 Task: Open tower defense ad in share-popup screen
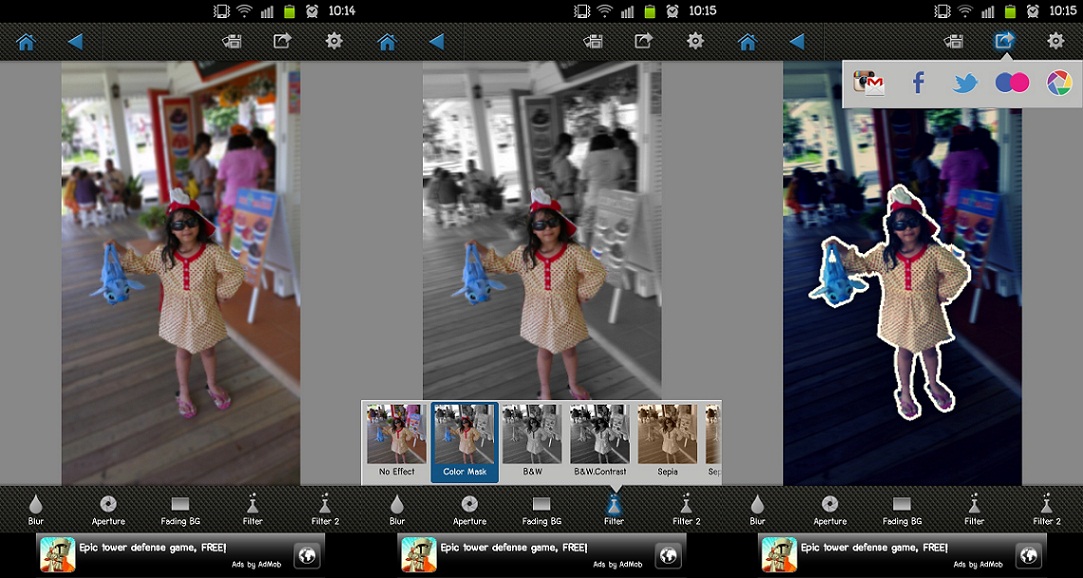pyautogui.click(x=874, y=548)
